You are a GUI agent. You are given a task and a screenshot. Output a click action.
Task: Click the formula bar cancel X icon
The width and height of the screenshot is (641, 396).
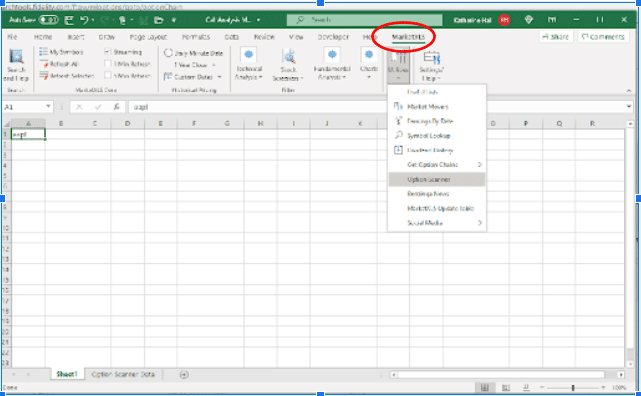pyautogui.click(x=79, y=107)
